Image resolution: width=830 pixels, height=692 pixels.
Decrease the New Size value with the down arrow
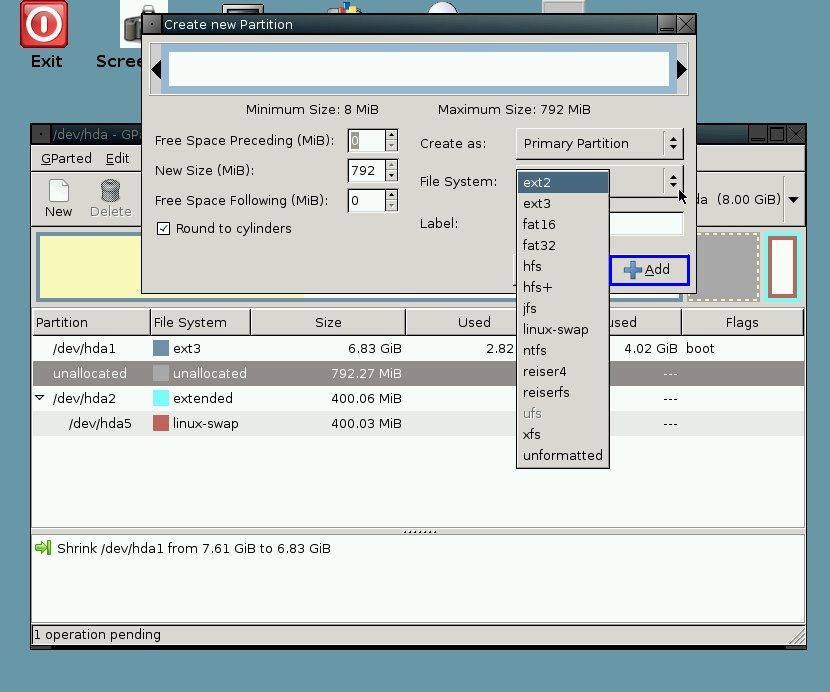click(x=391, y=176)
